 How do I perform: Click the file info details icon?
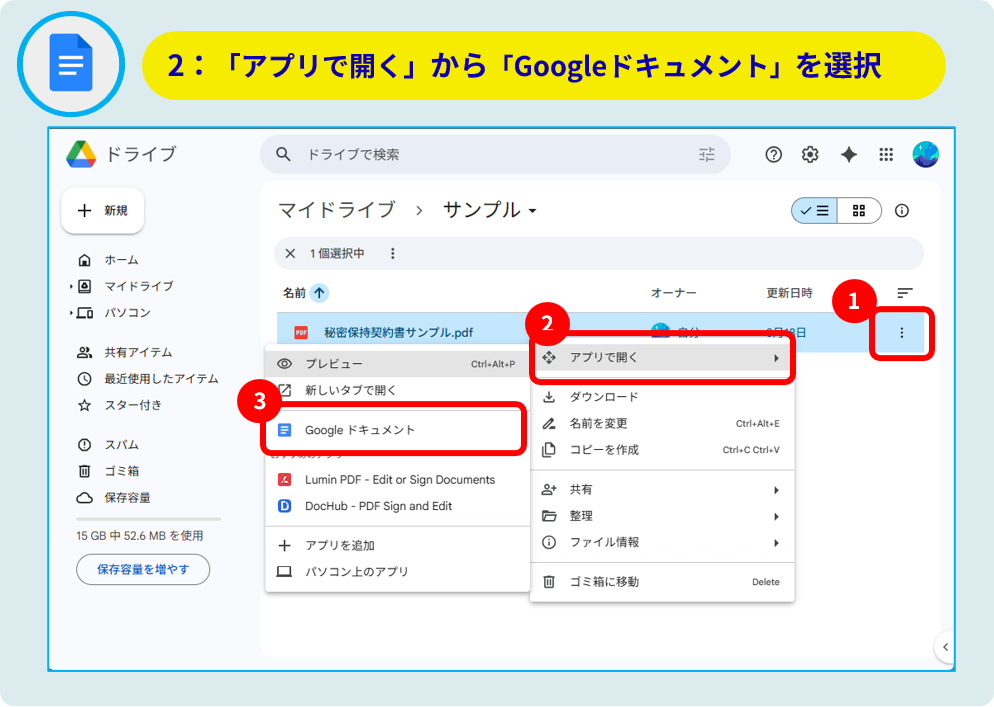click(x=902, y=211)
